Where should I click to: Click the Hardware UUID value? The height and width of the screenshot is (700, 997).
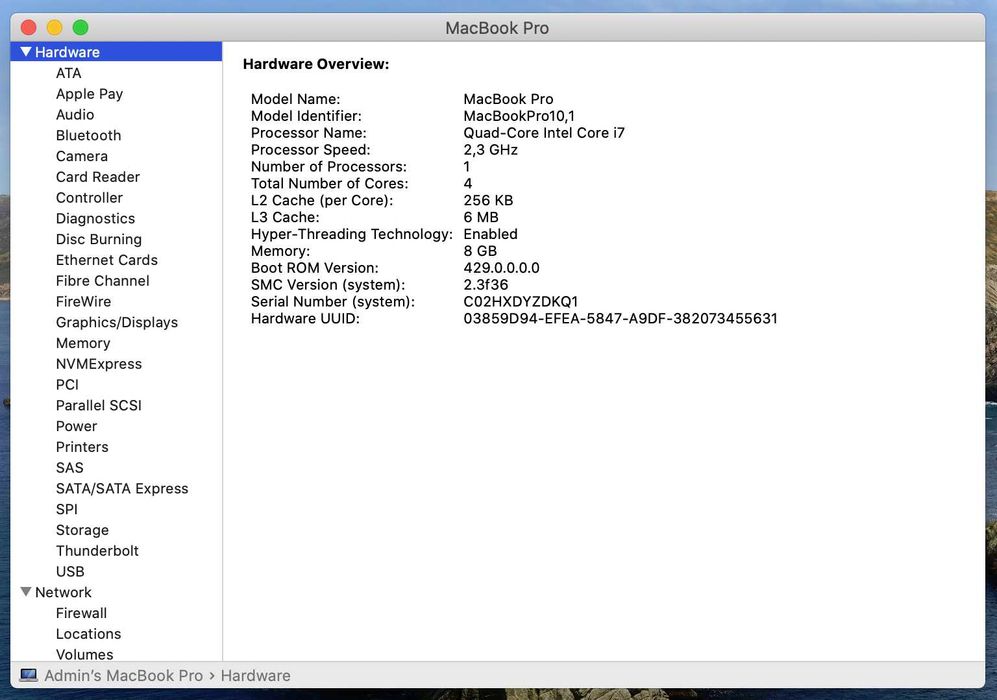point(620,318)
